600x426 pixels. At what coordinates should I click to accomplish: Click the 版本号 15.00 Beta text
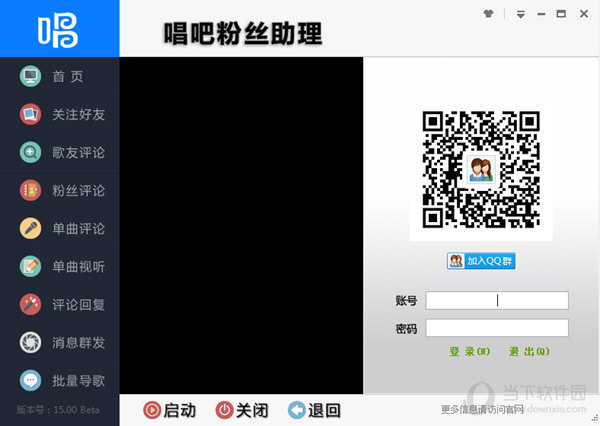pyautogui.click(x=58, y=410)
